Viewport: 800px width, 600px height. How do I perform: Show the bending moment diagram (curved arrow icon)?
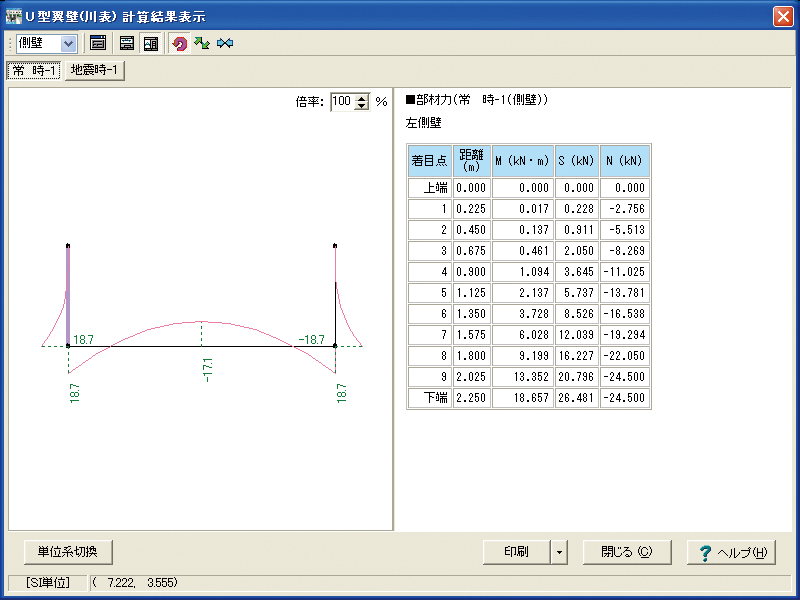click(x=179, y=43)
